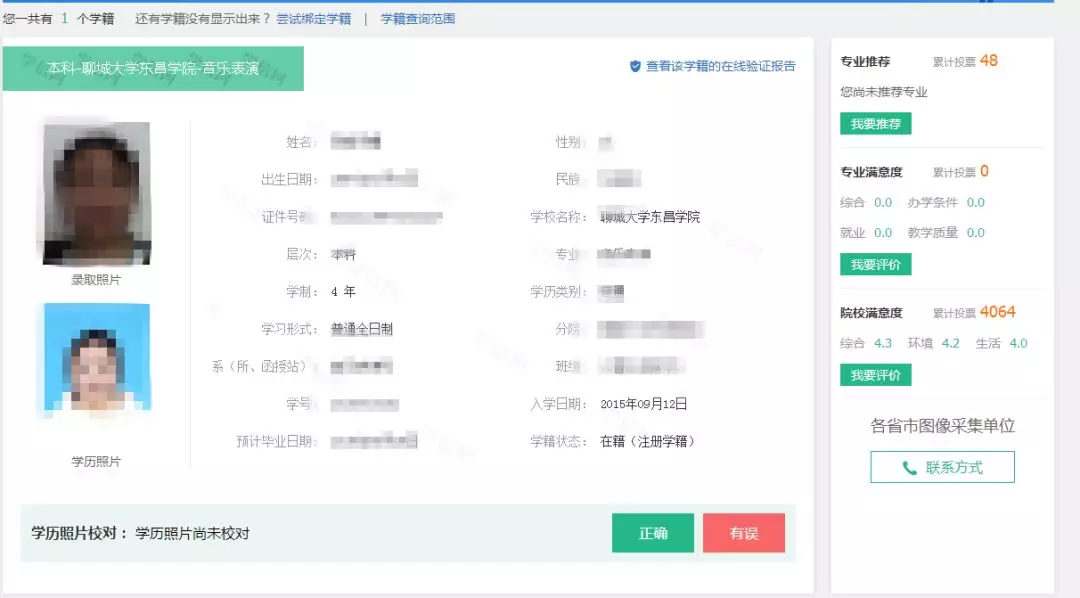Click the 专业推荐 vote count 48
This screenshot has height=598, width=1080.
[988, 61]
